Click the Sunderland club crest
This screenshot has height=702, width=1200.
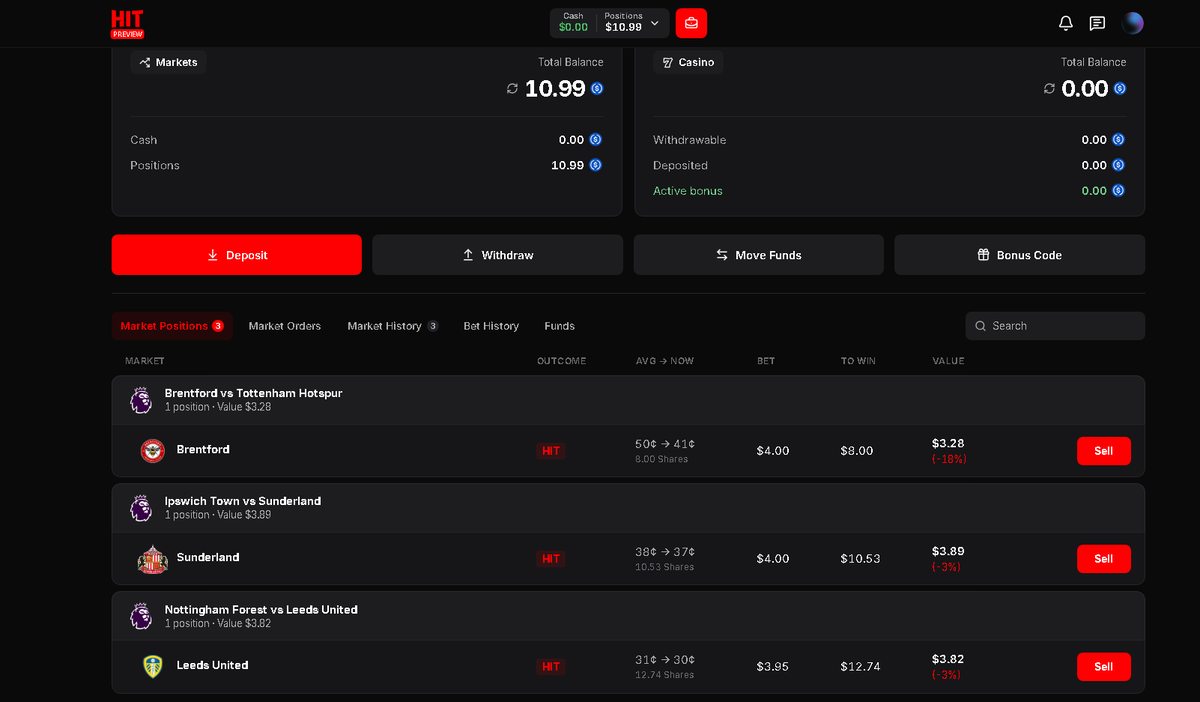tap(153, 559)
